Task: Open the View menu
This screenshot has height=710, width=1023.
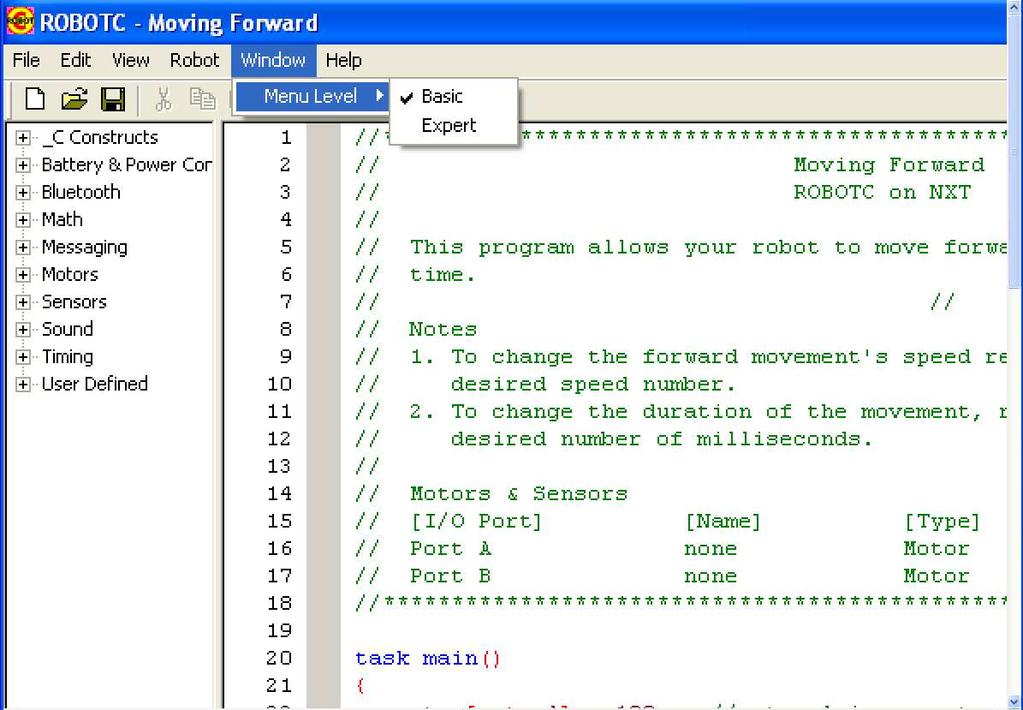Action: click(130, 61)
